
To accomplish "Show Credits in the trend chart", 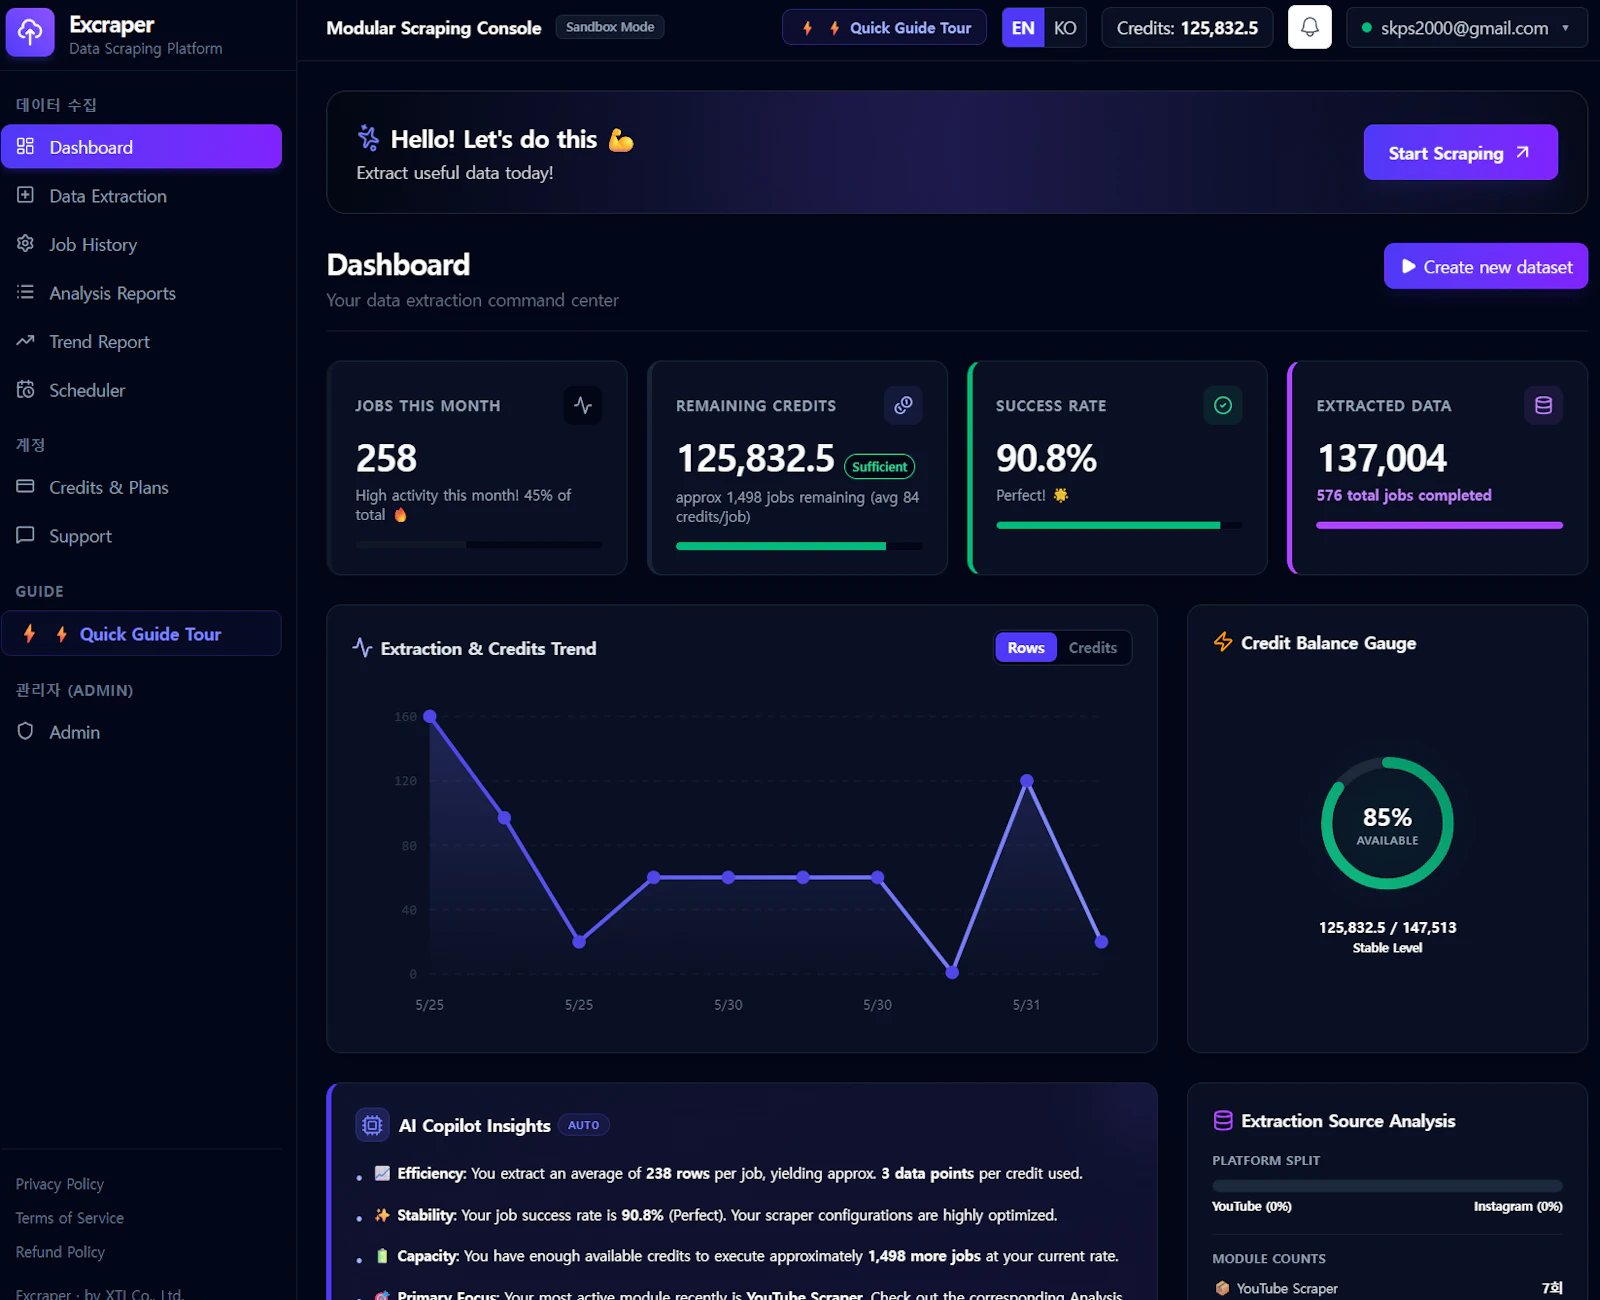I will pyautogui.click(x=1093, y=647).
